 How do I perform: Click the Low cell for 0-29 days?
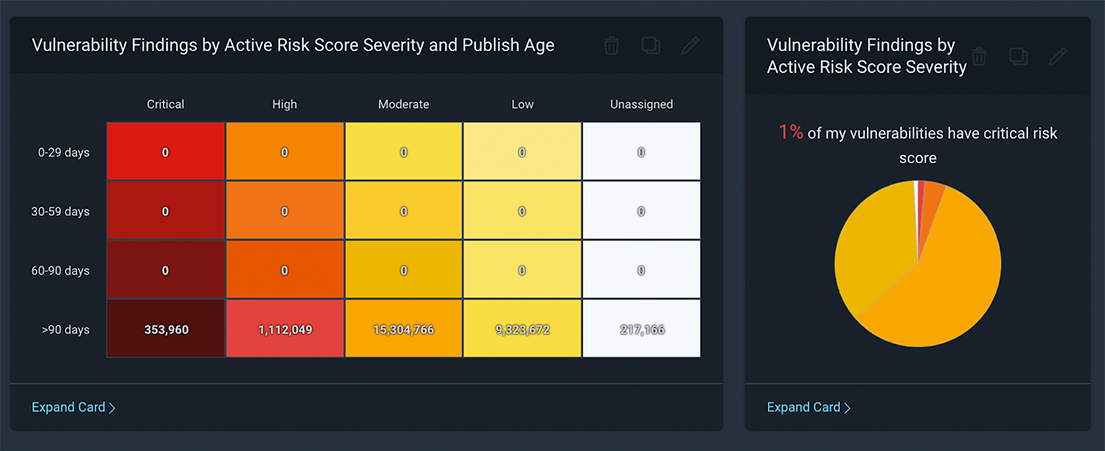[522, 152]
